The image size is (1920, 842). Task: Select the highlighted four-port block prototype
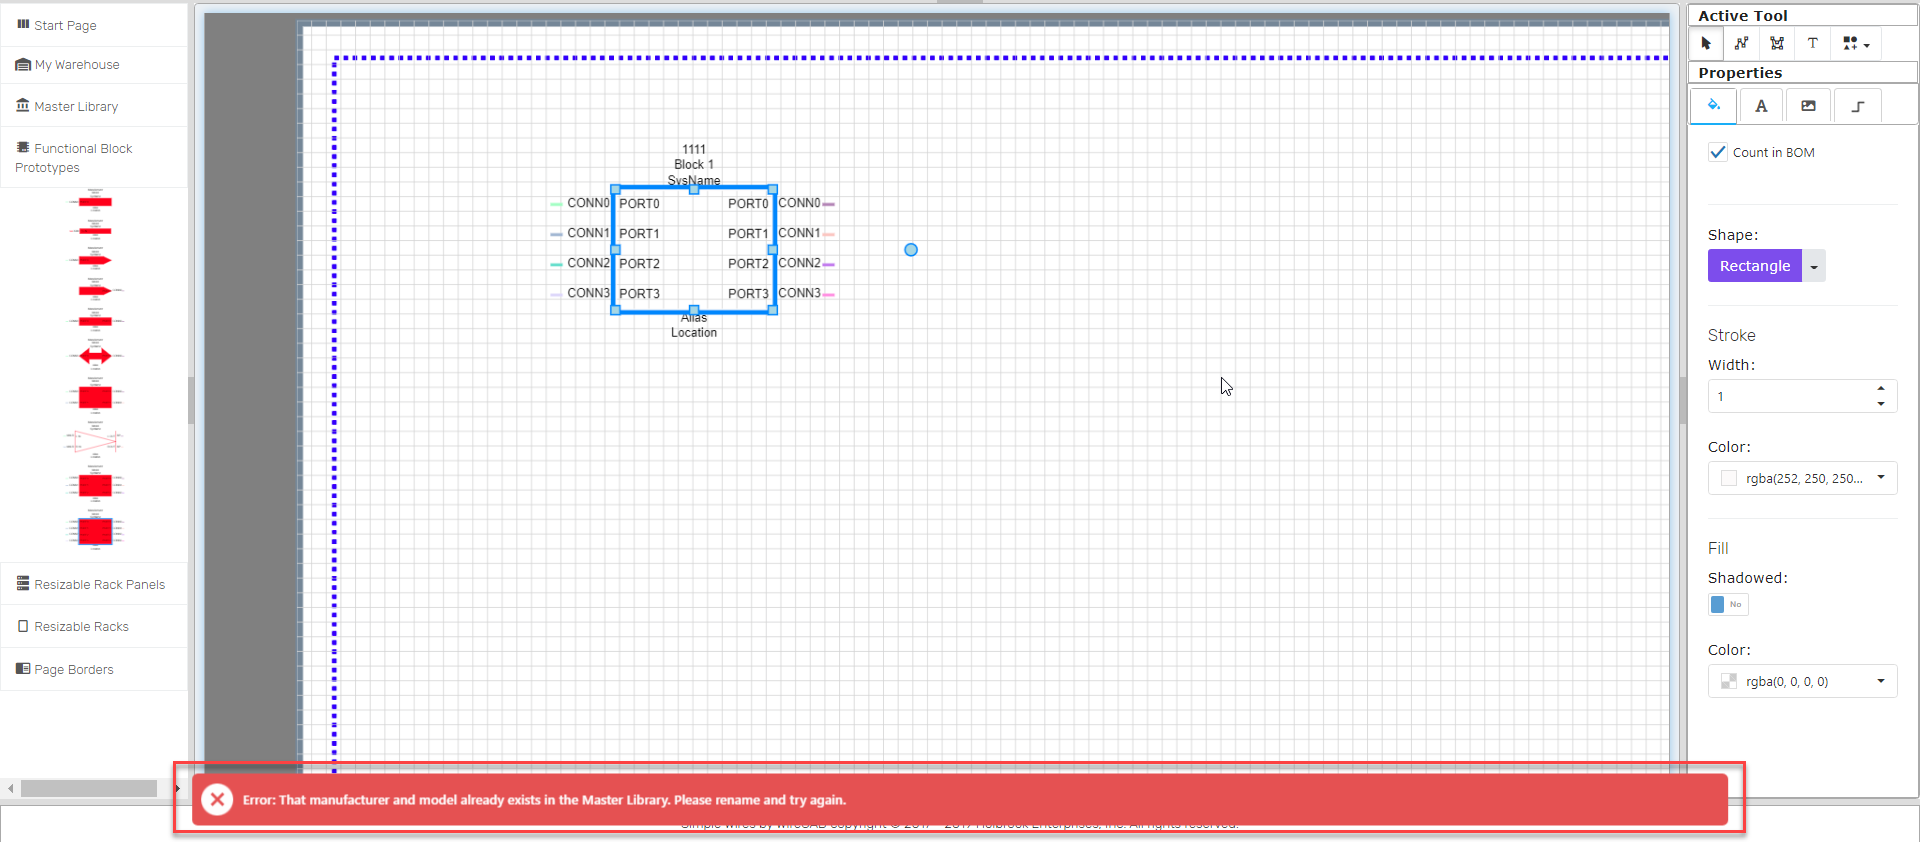pos(95,531)
